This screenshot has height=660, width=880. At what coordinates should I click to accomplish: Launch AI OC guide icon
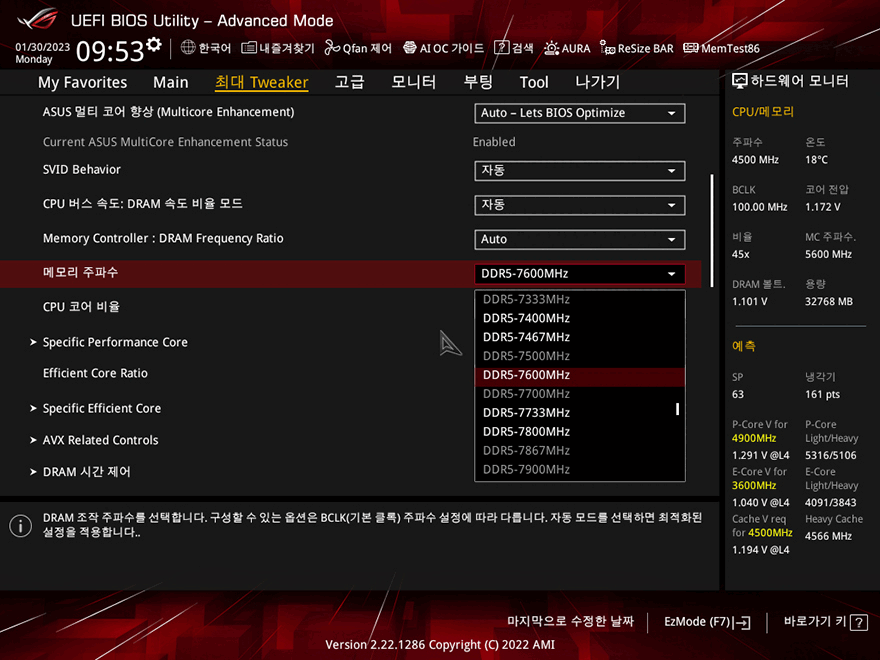click(410, 48)
